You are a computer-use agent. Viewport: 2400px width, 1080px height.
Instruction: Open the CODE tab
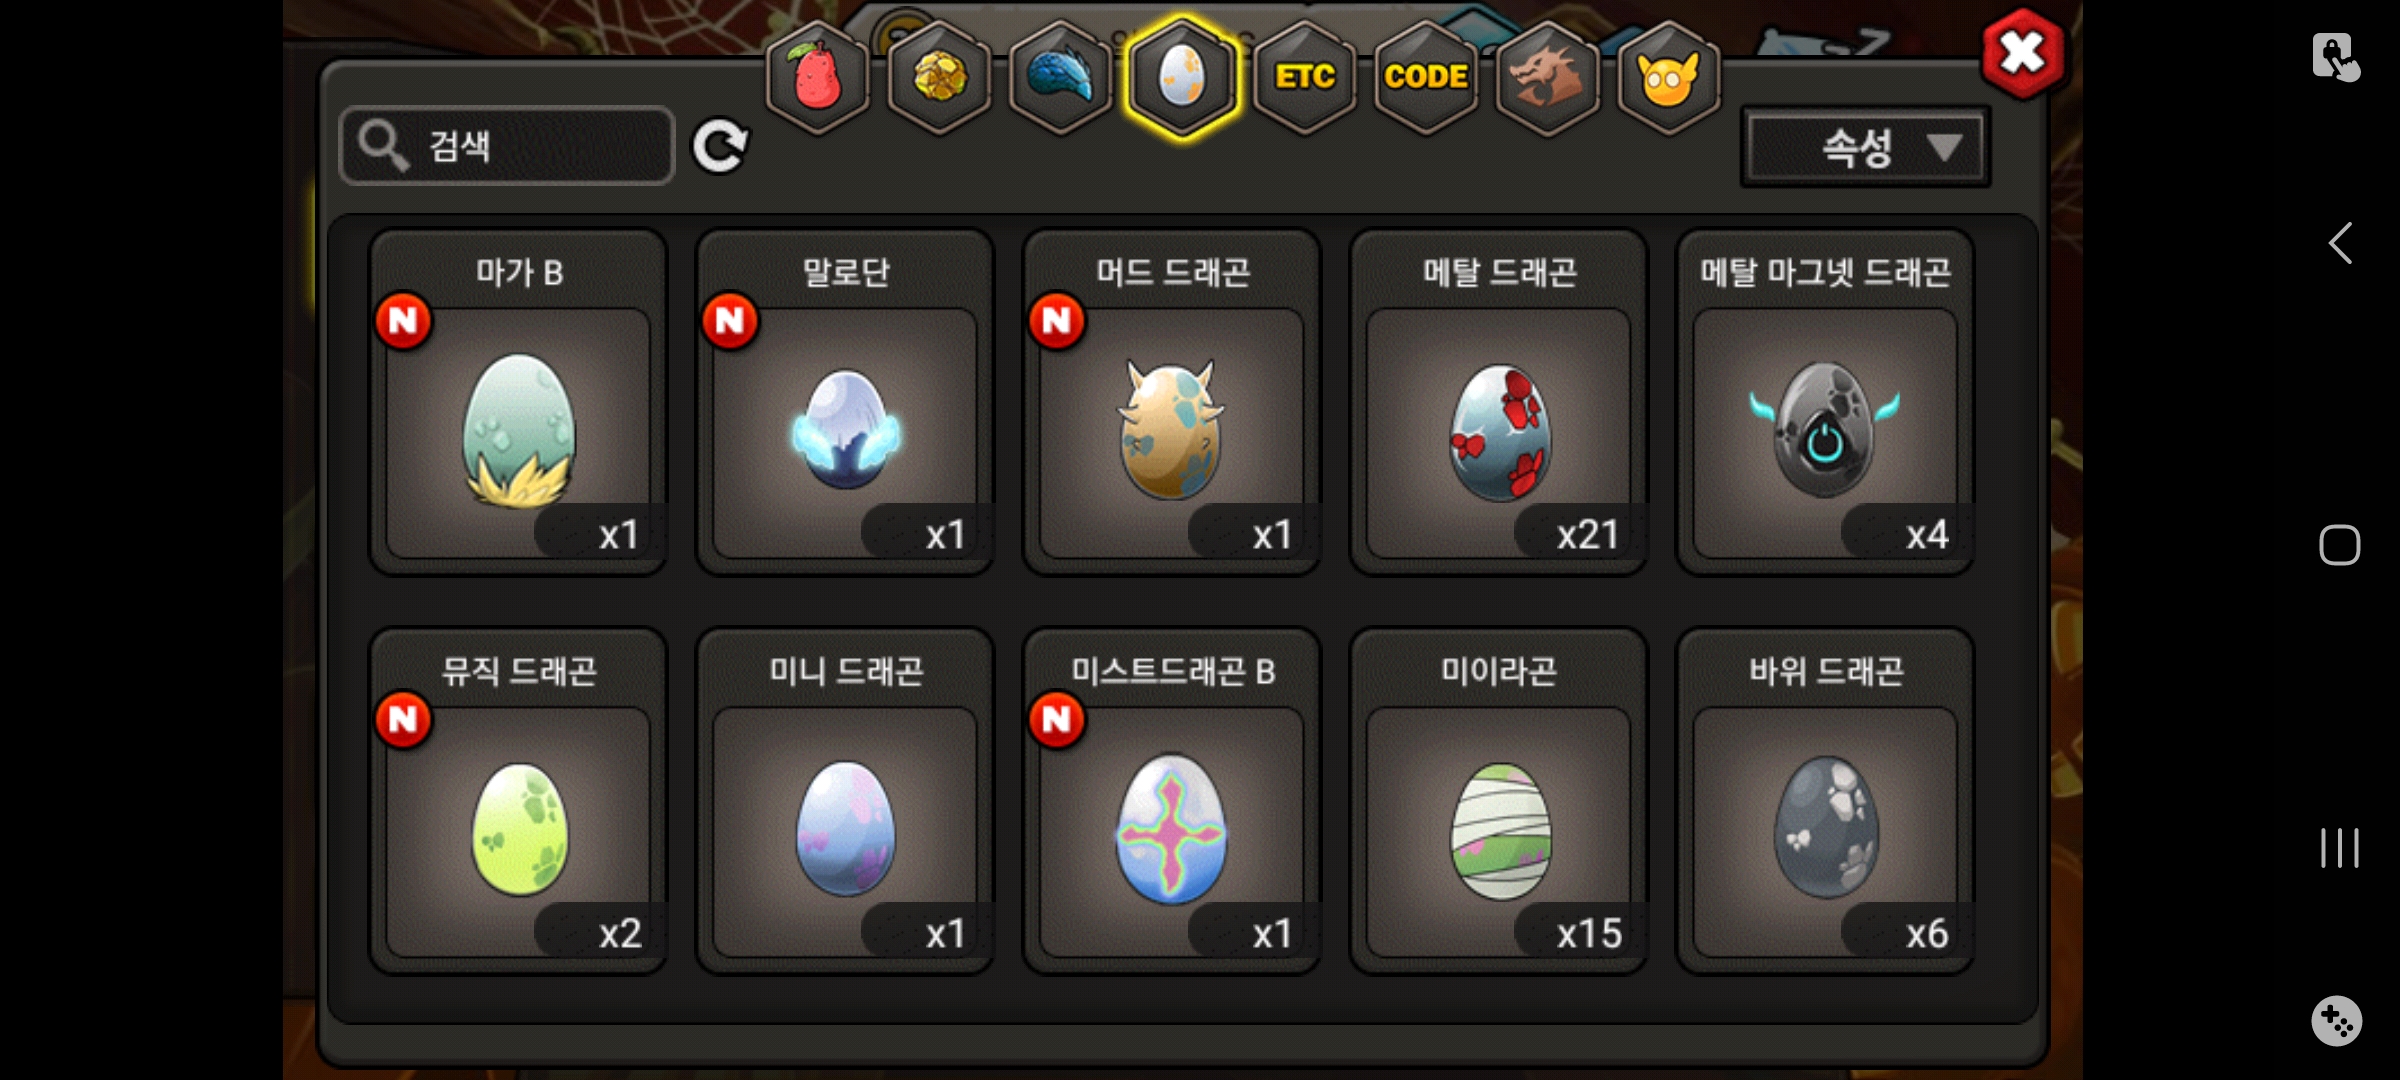click(1426, 78)
